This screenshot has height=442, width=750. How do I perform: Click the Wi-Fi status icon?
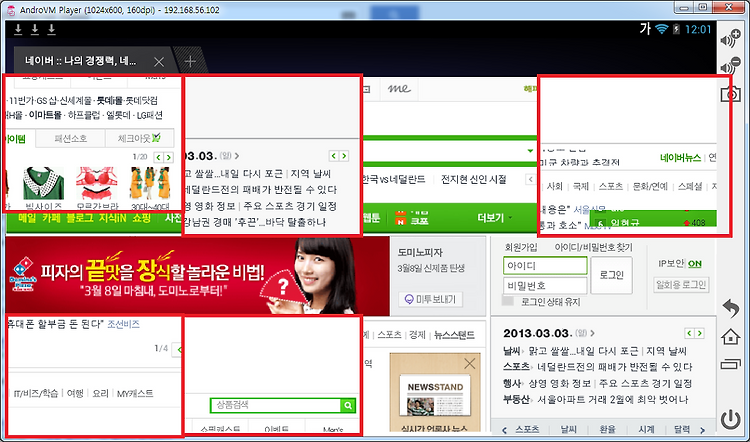(x=662, y=29)
